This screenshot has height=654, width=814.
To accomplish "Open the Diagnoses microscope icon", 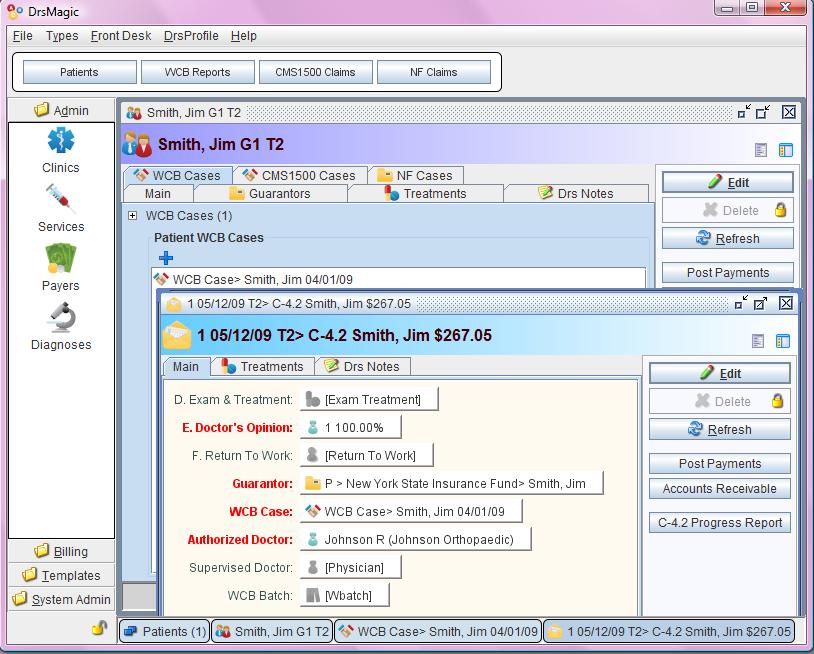I will [61, 317].
